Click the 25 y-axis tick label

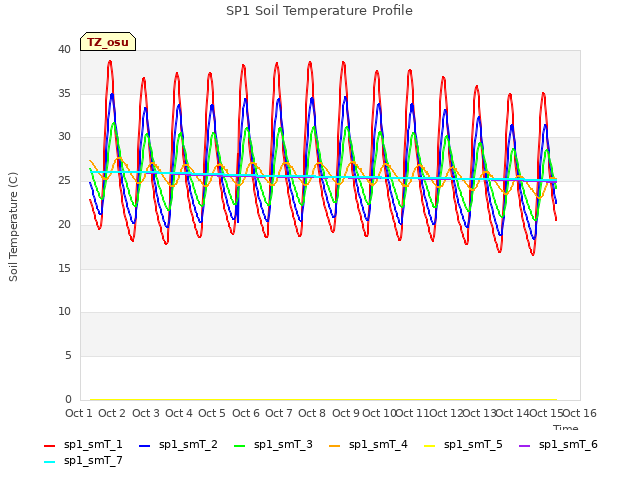[x=64, y=181]
